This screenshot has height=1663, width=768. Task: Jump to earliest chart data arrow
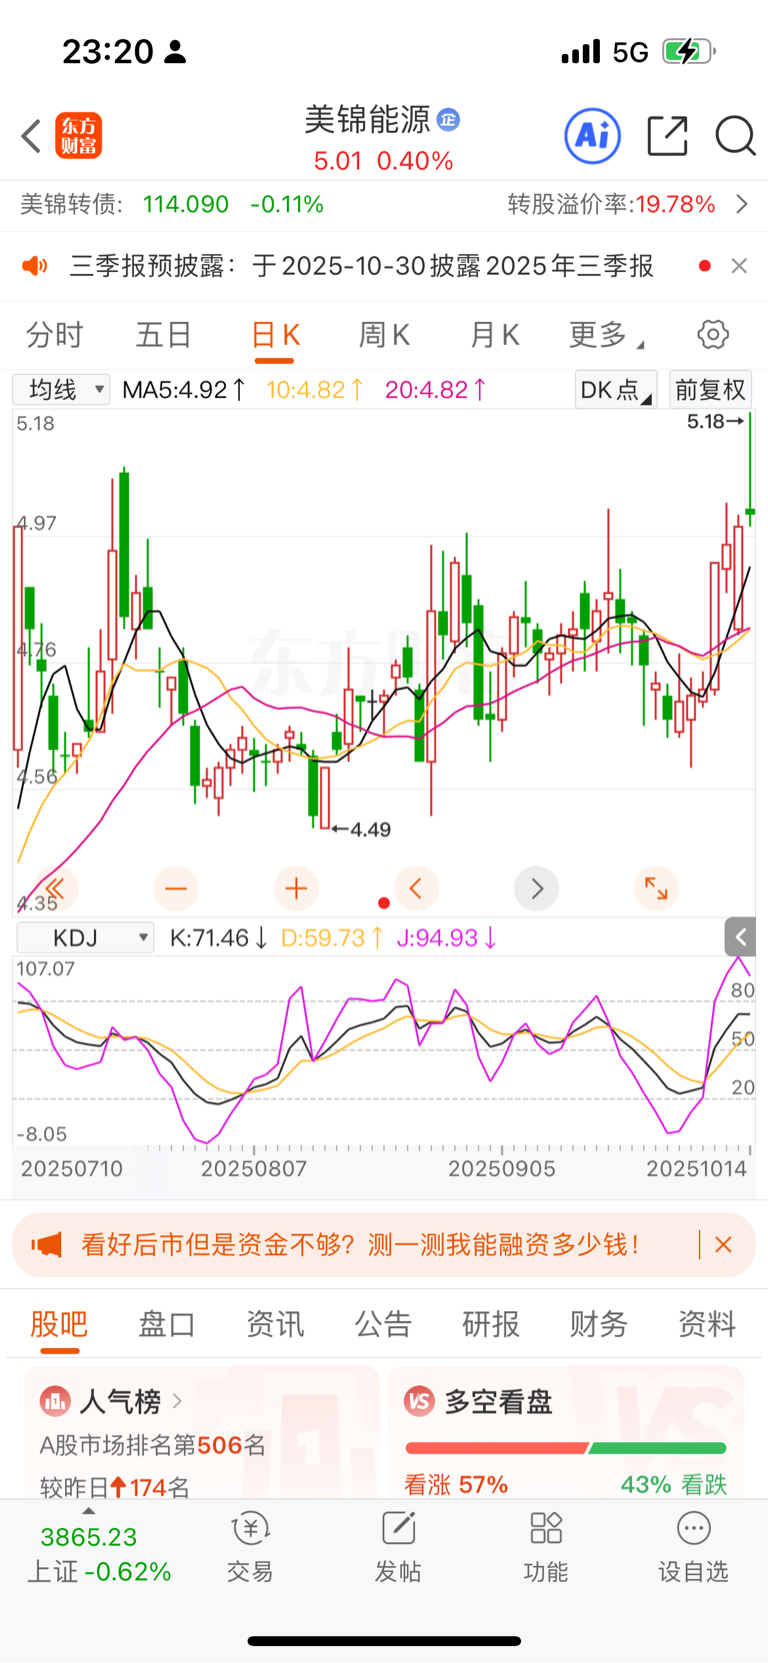coord(55,888)
